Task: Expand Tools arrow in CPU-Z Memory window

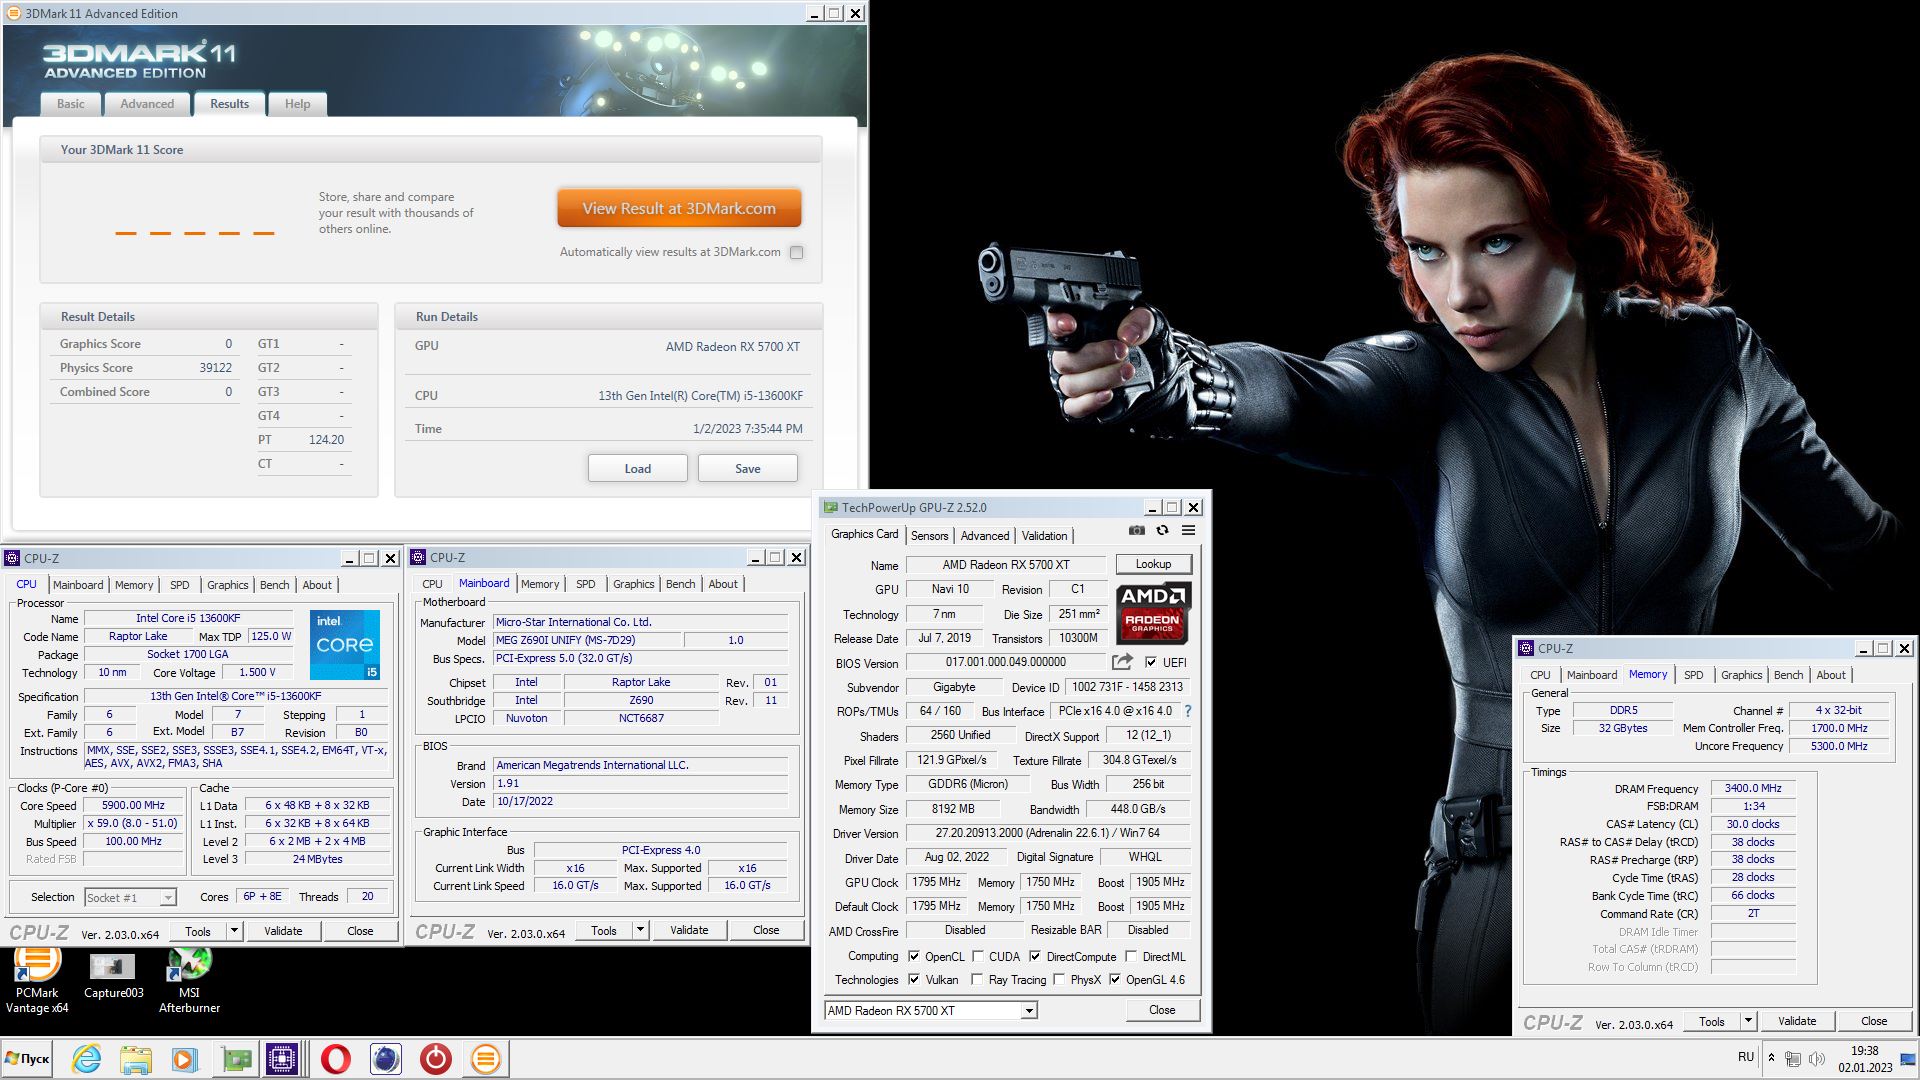Action: pyautogui.click(x=1748, y=1021)
